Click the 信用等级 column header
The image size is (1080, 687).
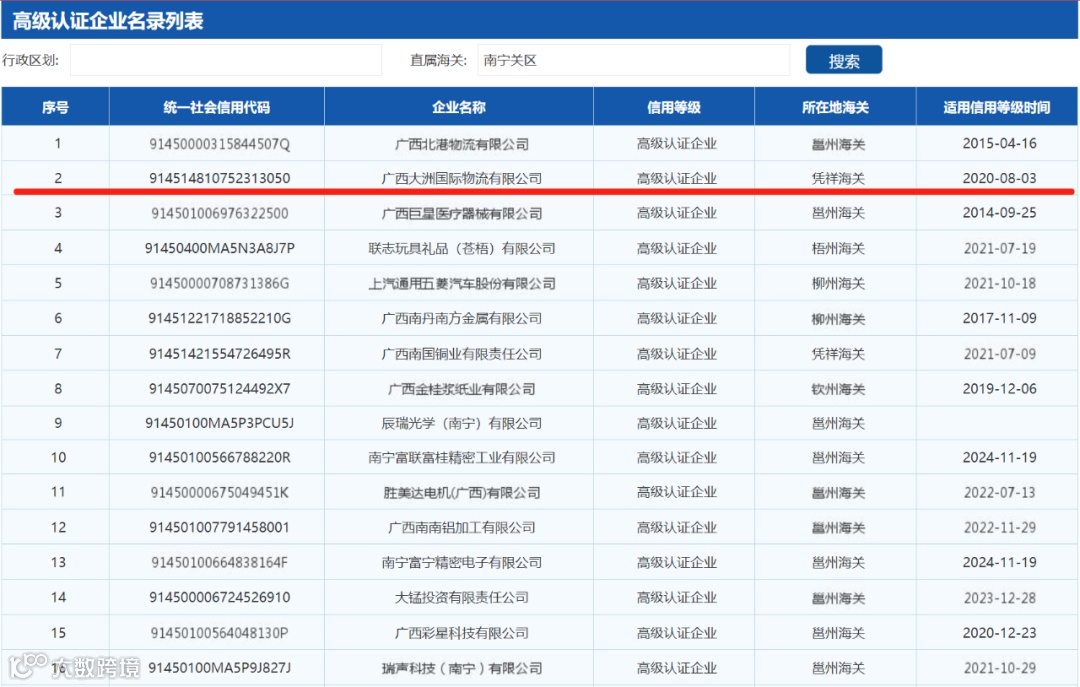tap(673, 107)
